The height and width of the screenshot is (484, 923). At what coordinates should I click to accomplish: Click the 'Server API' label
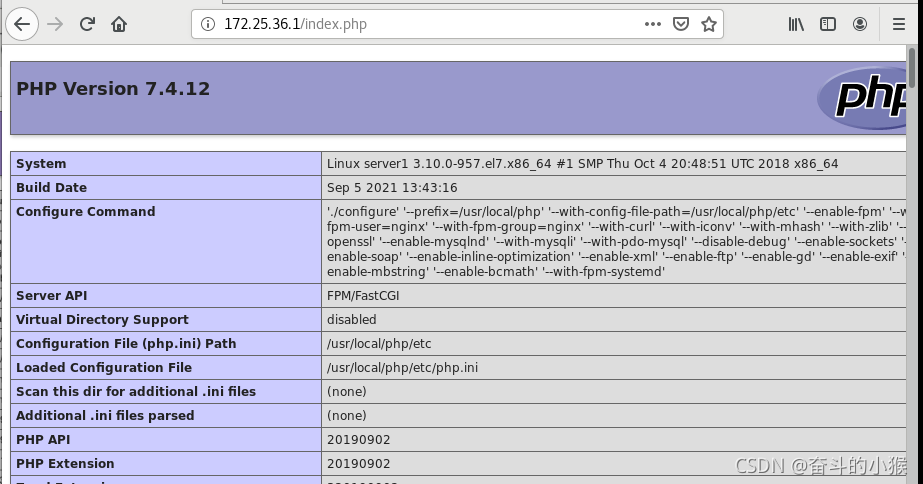[x=51, y=296]
